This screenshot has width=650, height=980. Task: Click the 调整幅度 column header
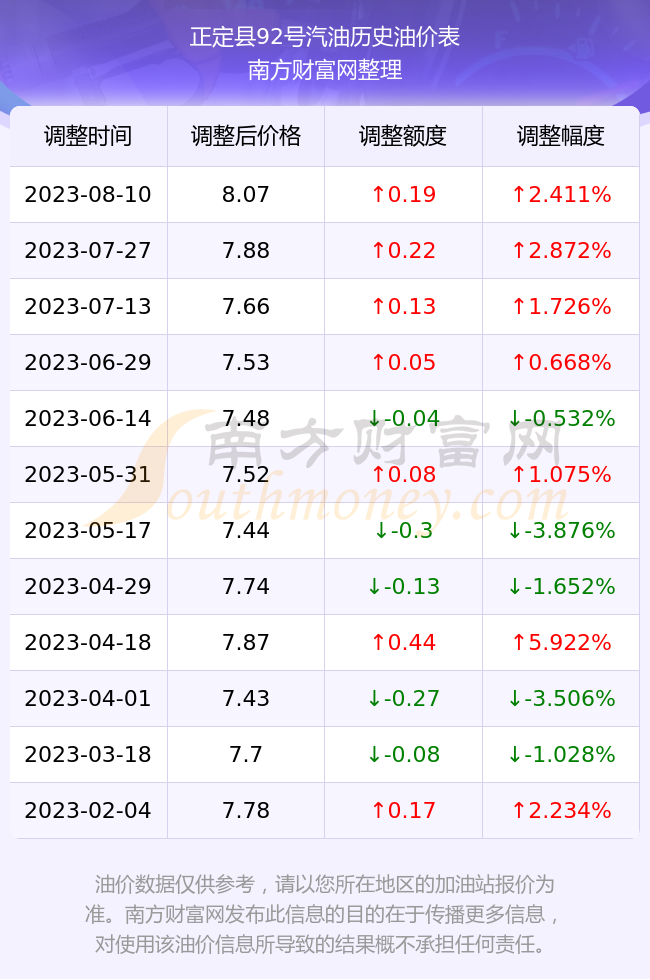point(561,136)
